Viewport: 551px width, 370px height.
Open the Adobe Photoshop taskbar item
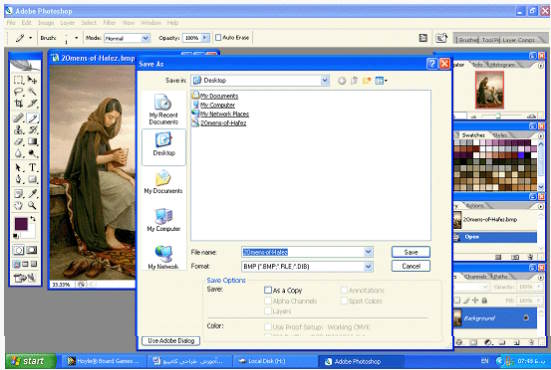coord(360,361)
